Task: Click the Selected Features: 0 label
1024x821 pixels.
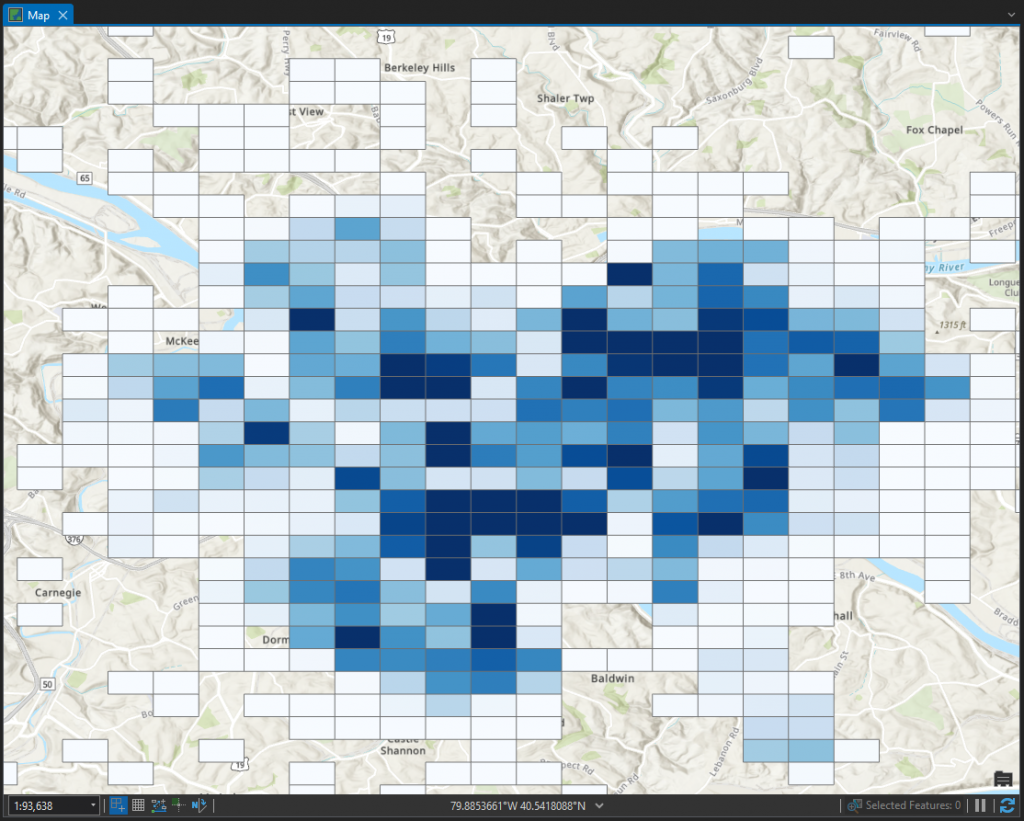Action: pos(912,805)
